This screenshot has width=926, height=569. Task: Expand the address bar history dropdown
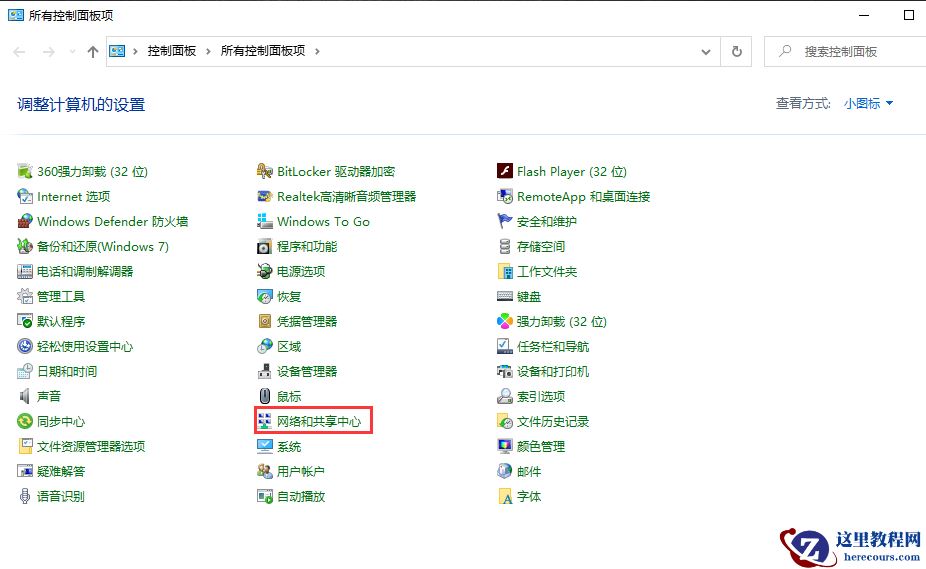click(706, 51)
